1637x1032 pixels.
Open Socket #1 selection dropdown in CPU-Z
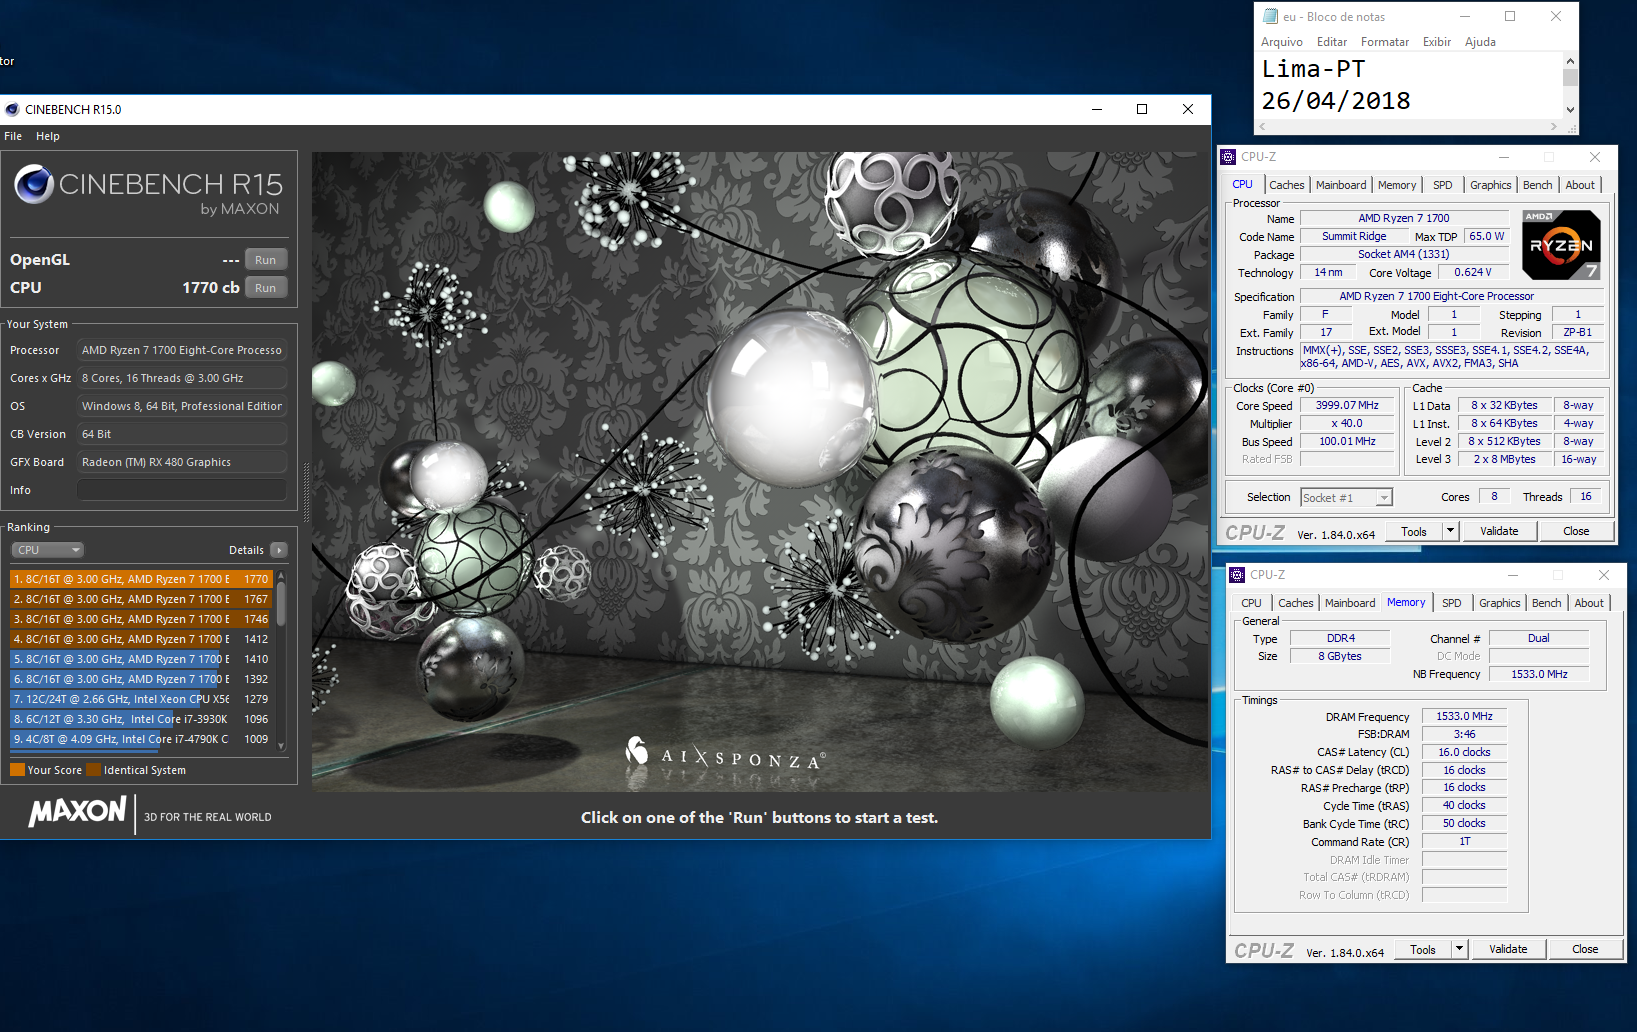pos(1346,498)
